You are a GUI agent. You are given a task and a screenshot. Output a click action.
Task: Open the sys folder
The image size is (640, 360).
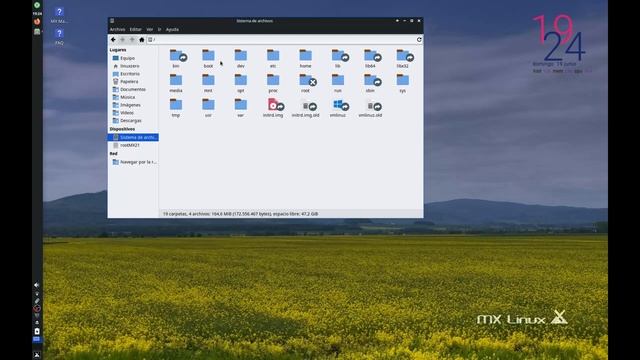tap(402, 83)
